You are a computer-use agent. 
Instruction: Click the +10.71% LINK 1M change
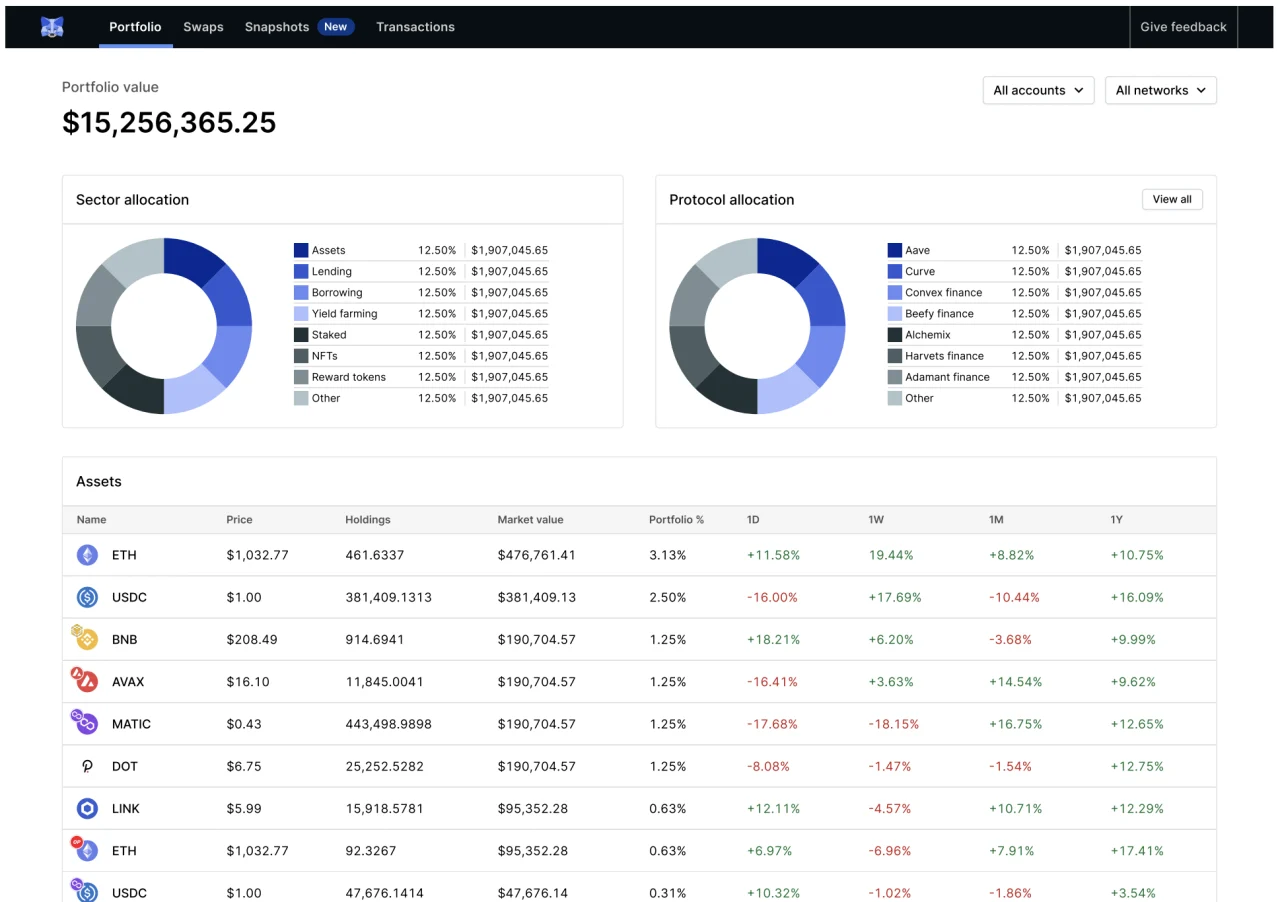click(x=1016, y=808)
